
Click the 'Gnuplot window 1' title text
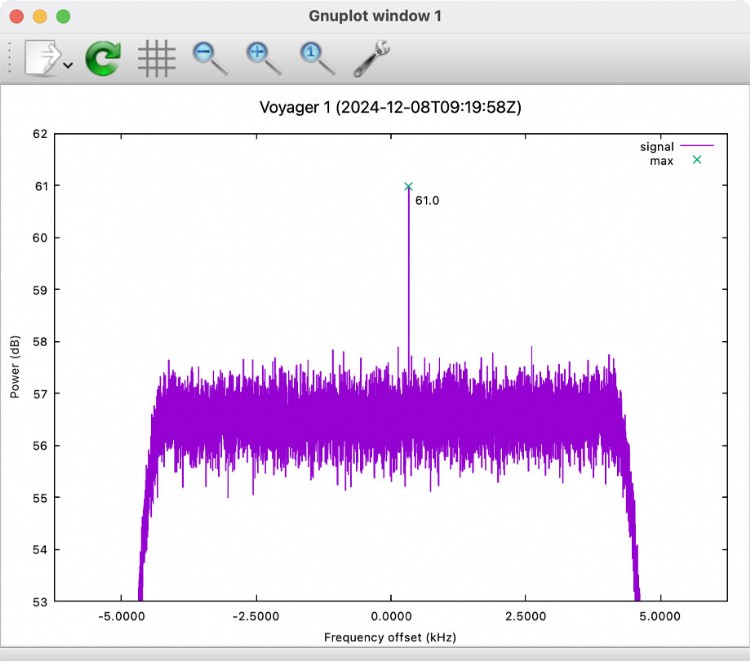coord(375,16)
